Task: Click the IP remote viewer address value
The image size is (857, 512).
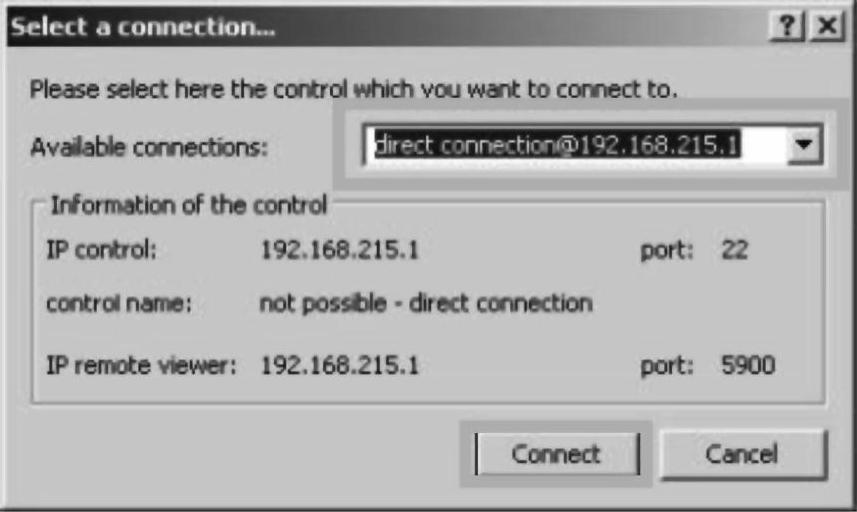Action: [339, 366]
